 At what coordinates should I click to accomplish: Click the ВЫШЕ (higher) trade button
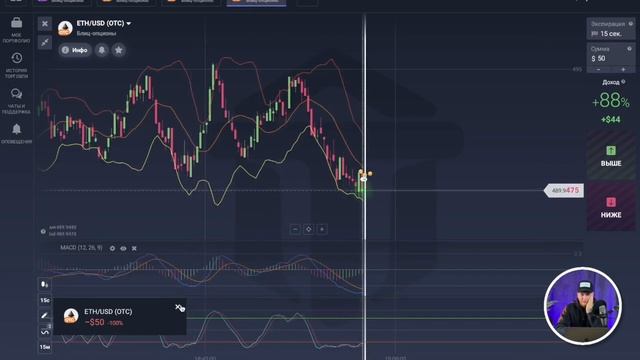611,156
